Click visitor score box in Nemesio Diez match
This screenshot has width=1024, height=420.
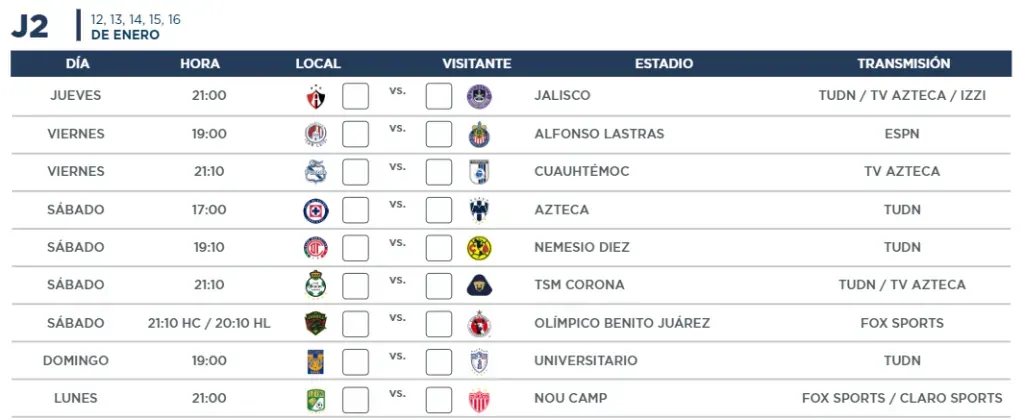[439, 248]
